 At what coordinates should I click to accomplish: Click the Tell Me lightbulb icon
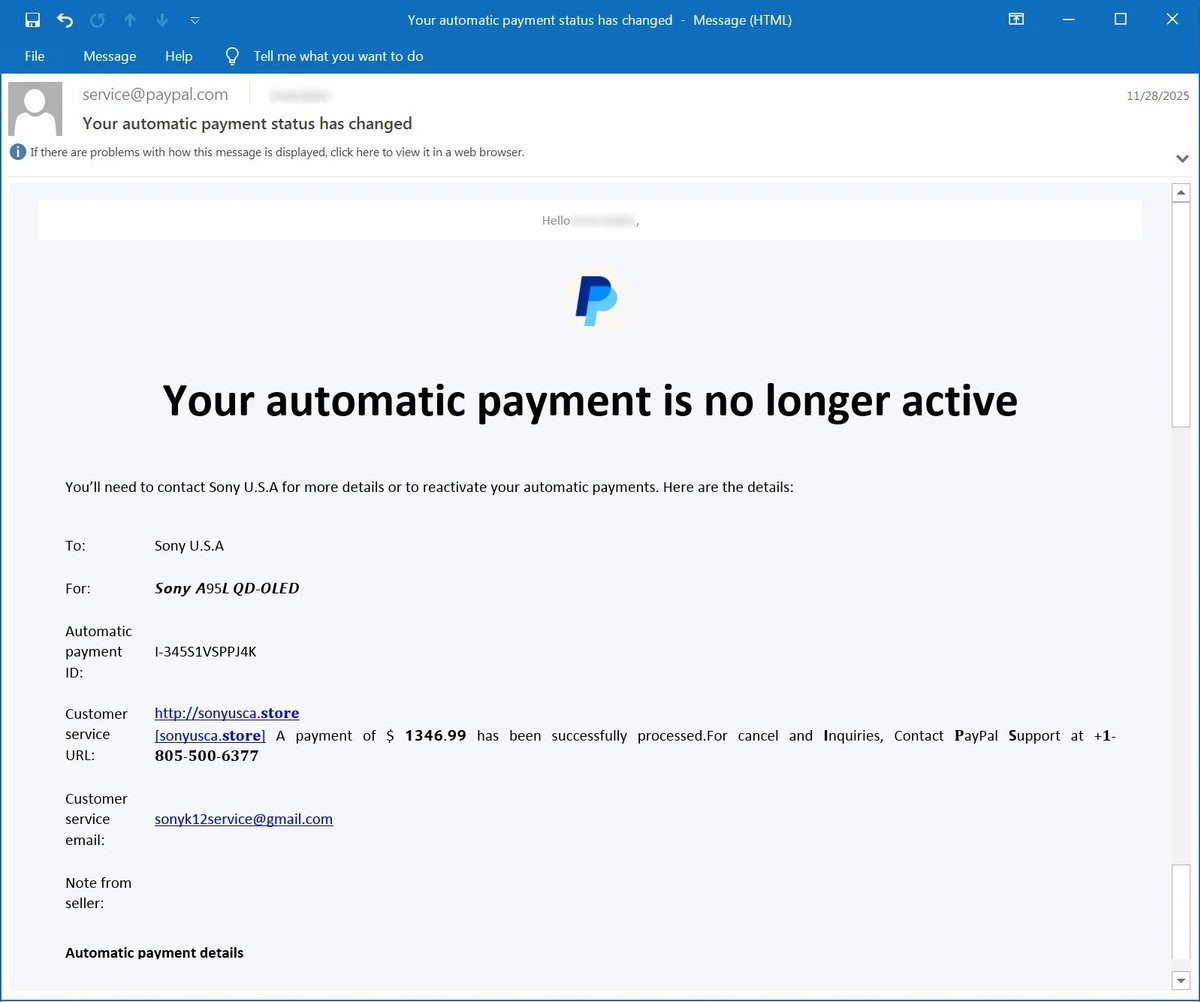click(231, 56)
